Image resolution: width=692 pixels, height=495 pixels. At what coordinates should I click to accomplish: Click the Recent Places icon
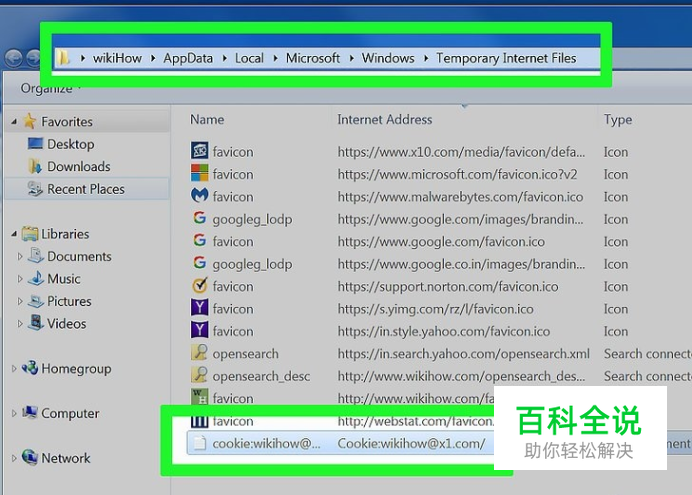(35, 188)
